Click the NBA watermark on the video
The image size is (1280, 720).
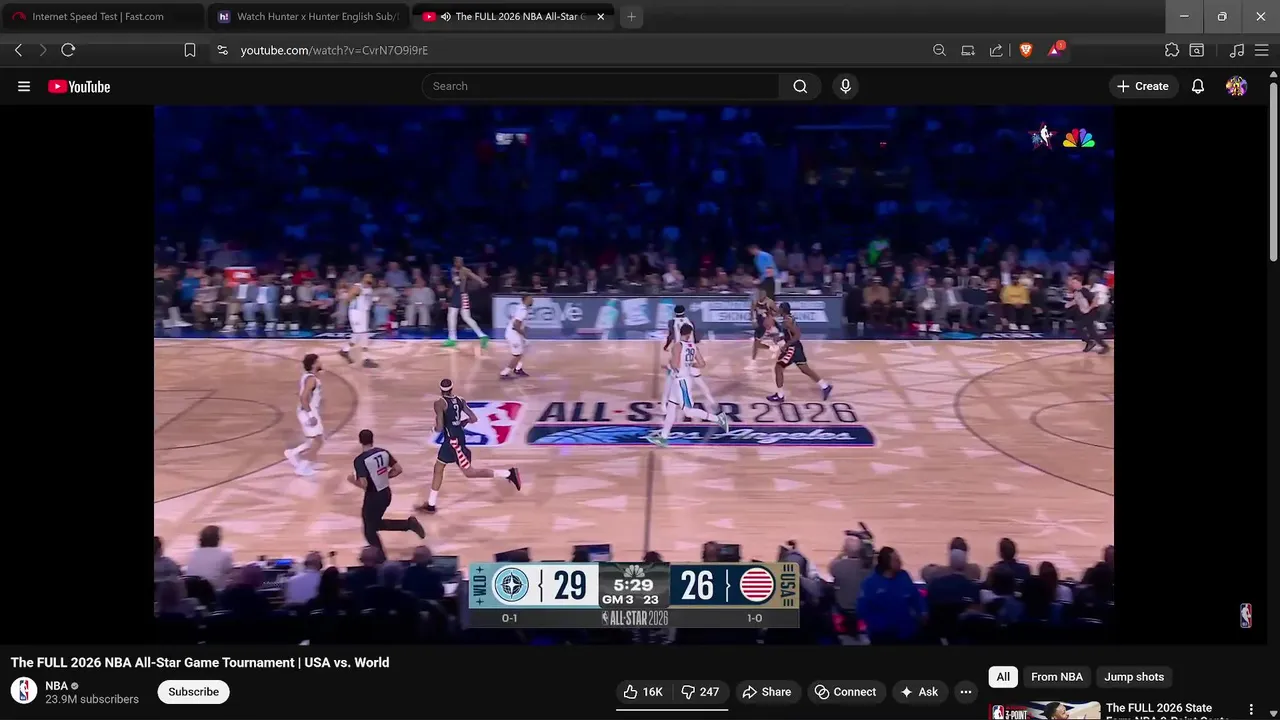pos(1245,615)
